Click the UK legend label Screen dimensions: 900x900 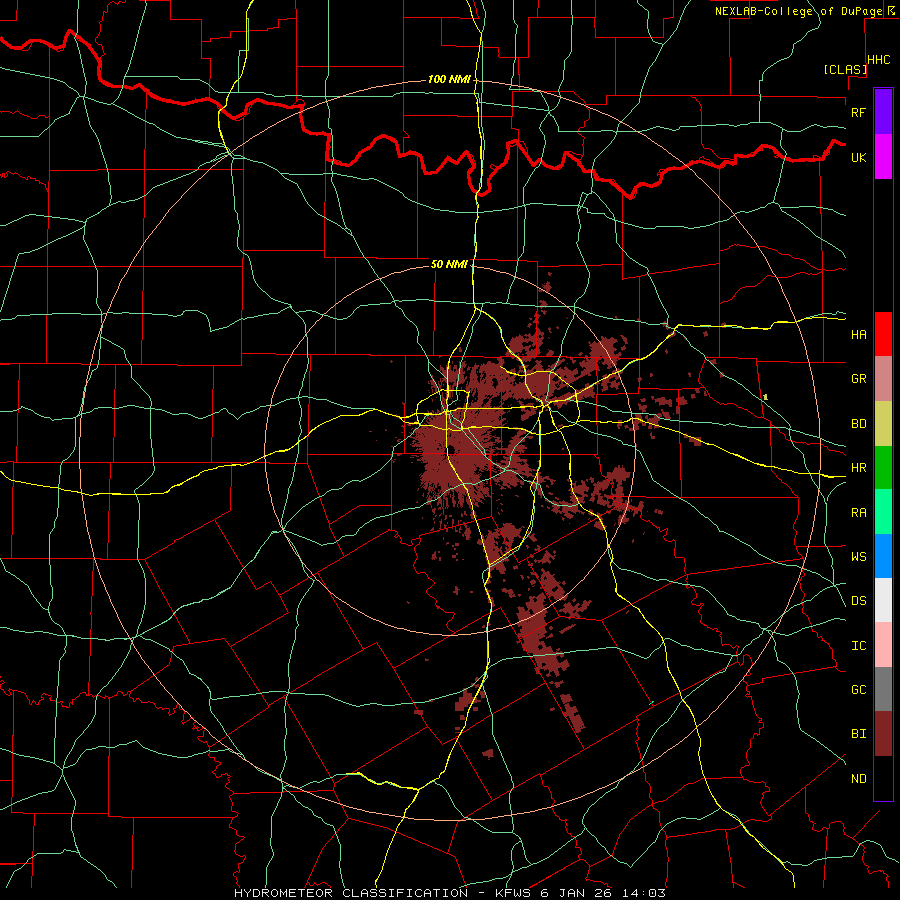pyautogui.click(x=858, y=157)
